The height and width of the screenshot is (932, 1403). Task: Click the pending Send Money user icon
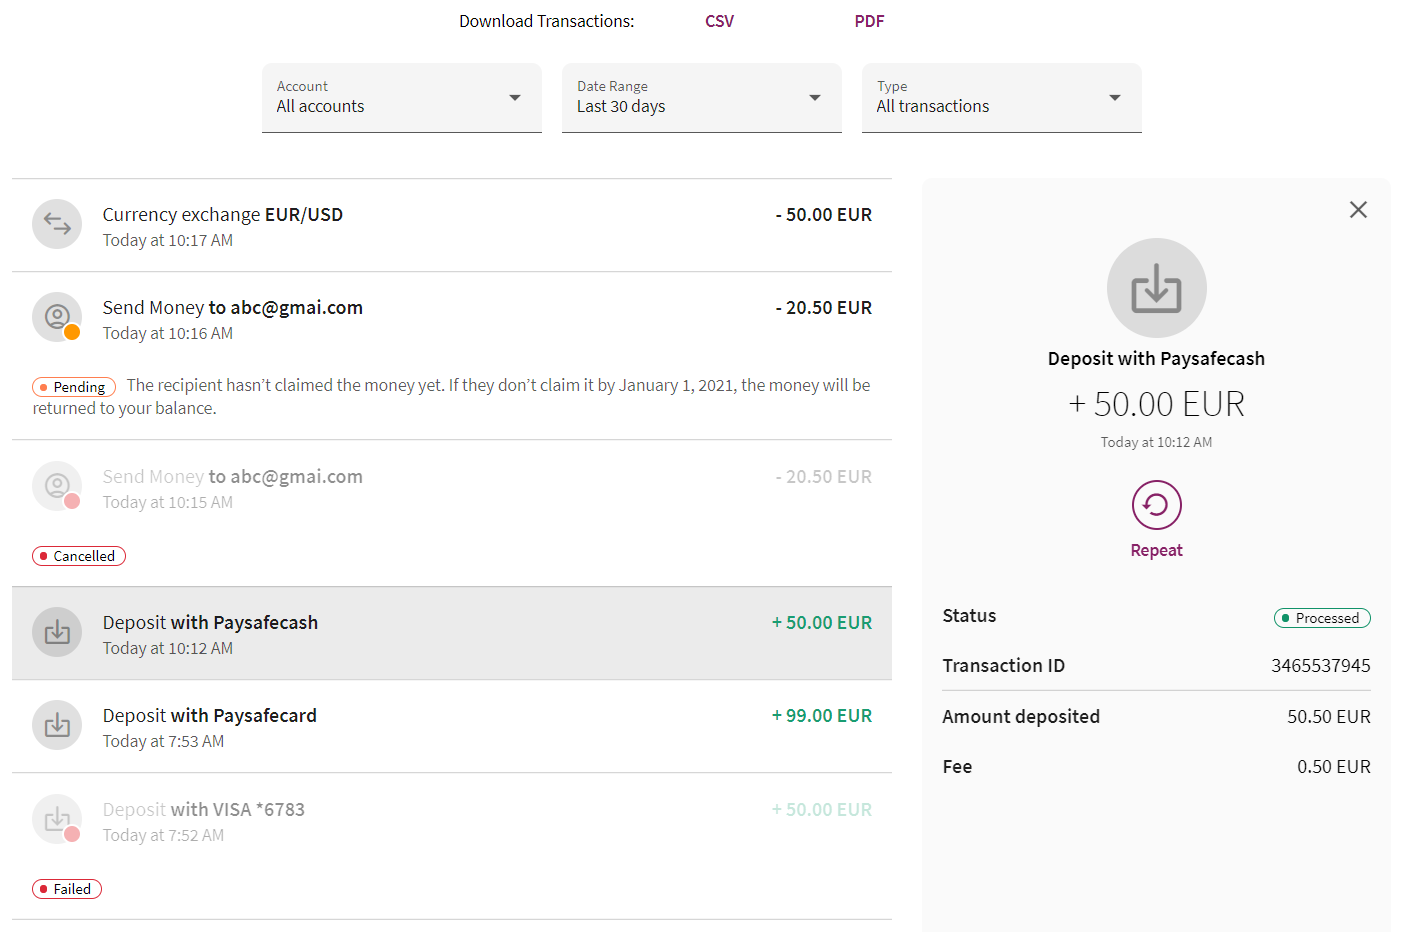pos(57,317)
